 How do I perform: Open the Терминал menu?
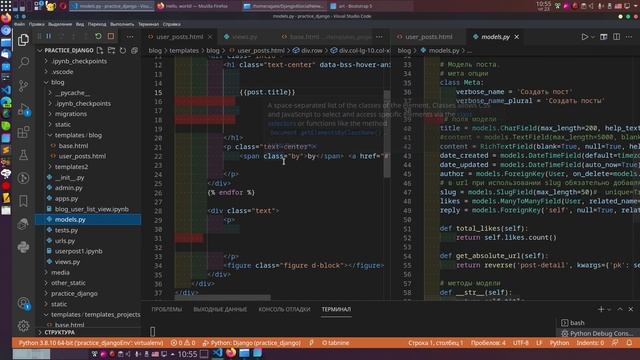tap(148, 24)
